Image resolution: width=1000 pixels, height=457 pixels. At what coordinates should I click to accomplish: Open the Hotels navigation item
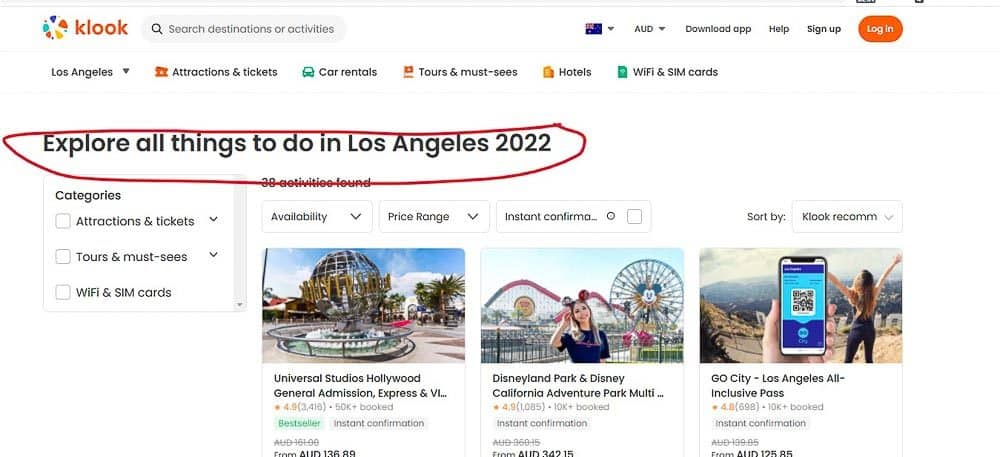coord(567,72)
